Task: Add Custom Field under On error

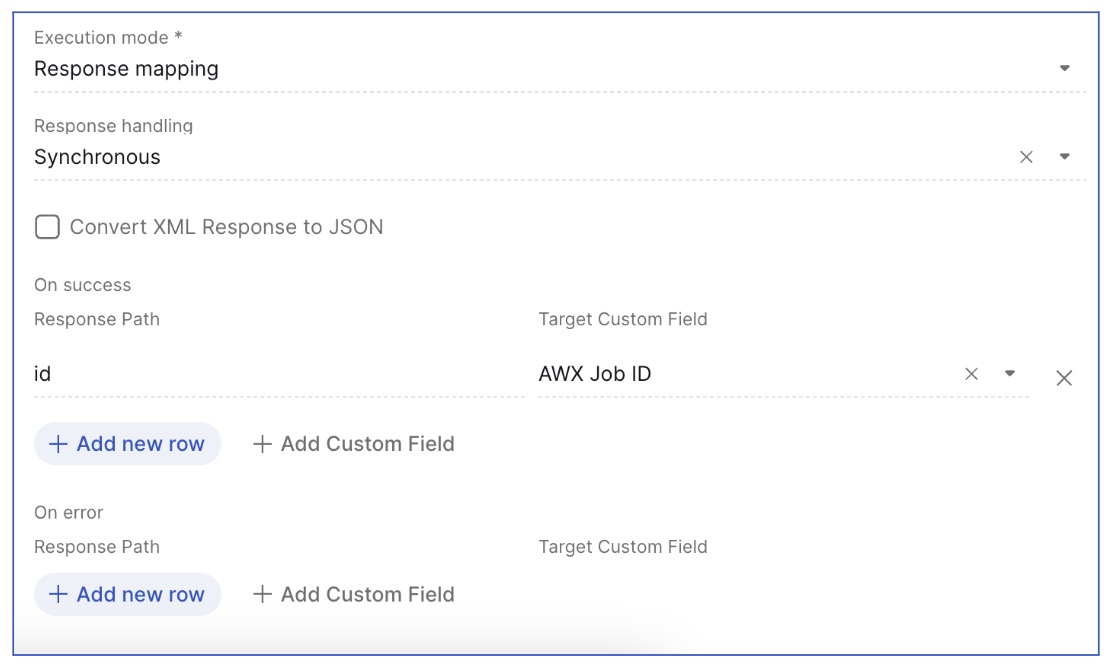Action: (354, 594)
